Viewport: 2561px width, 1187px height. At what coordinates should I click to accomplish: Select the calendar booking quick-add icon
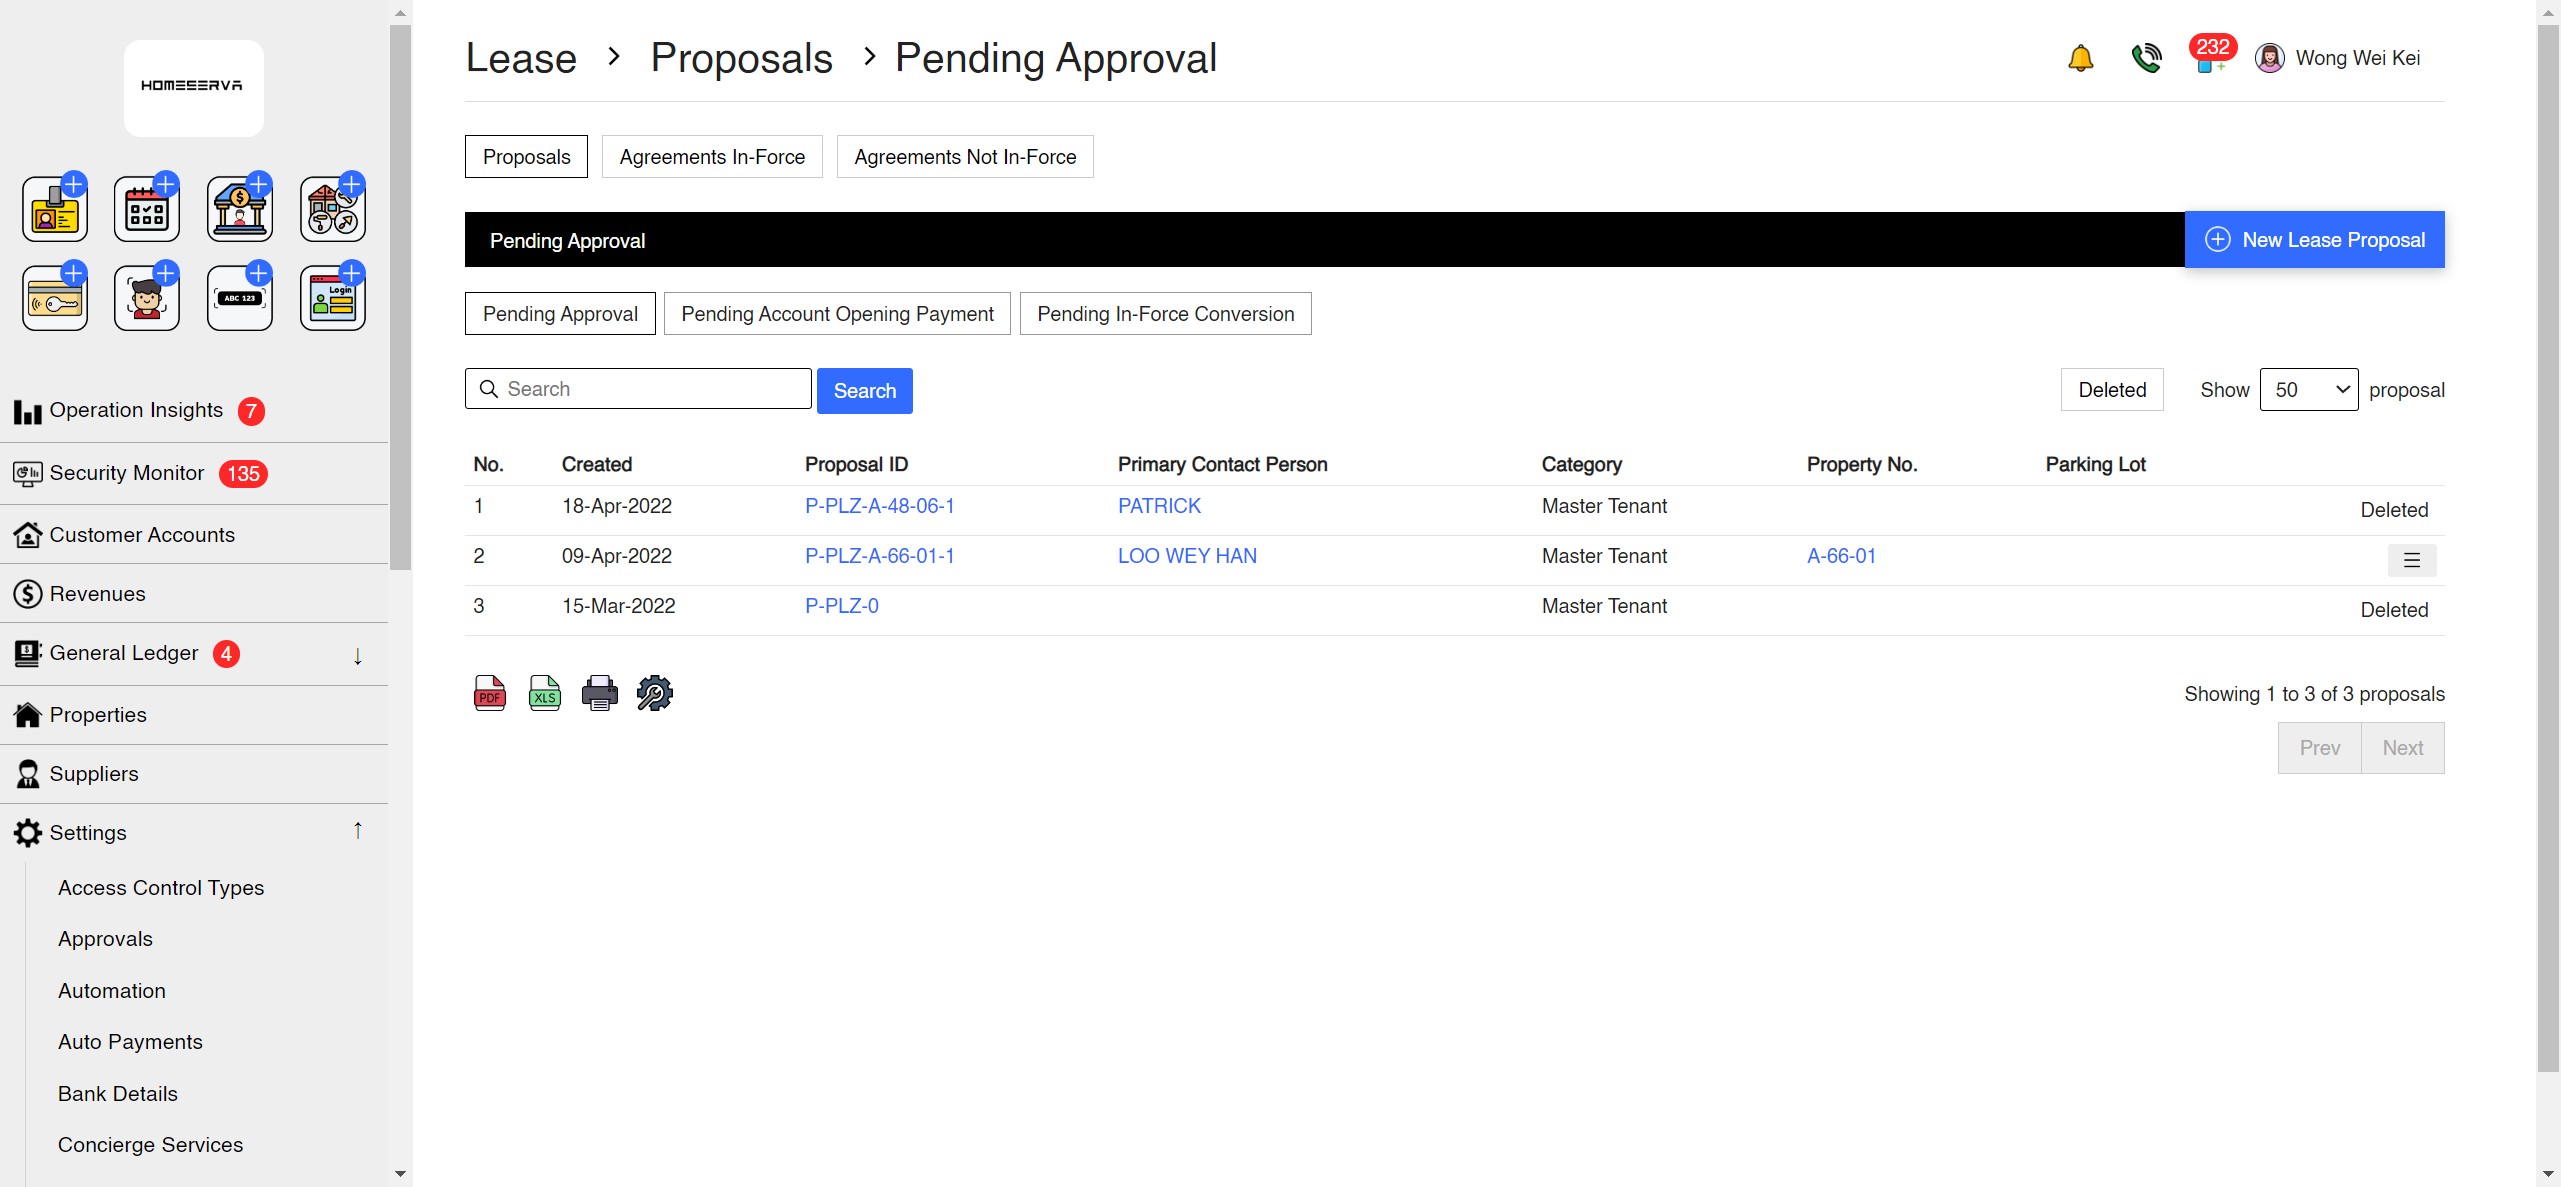[x=146, y=207]
